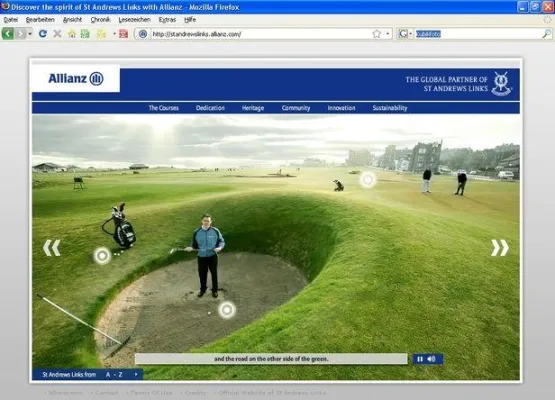Mute the narration with the speaker icon
The image size is (555, 400).
point(431,359)
